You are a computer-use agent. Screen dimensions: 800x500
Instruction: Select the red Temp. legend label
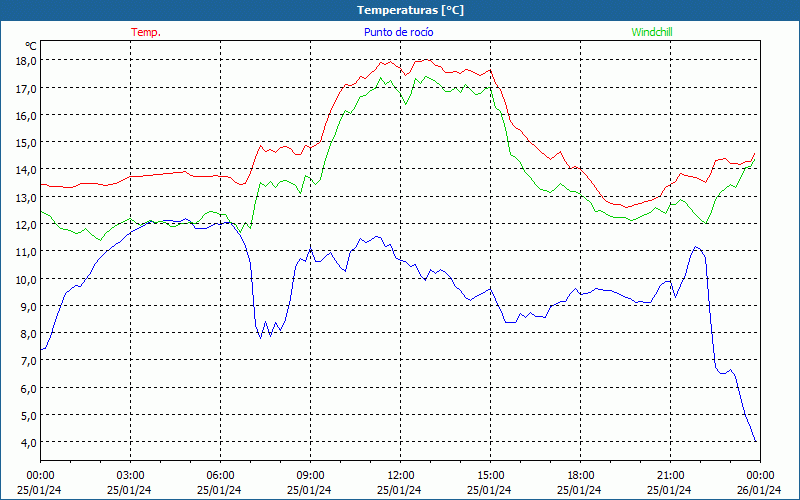[x=146, y=32]
